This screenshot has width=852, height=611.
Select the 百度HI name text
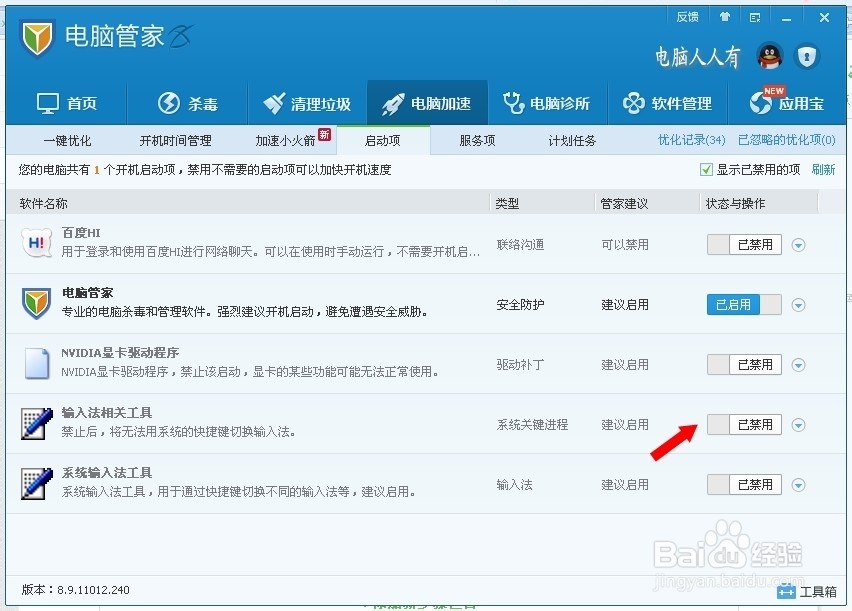[81, 233]
